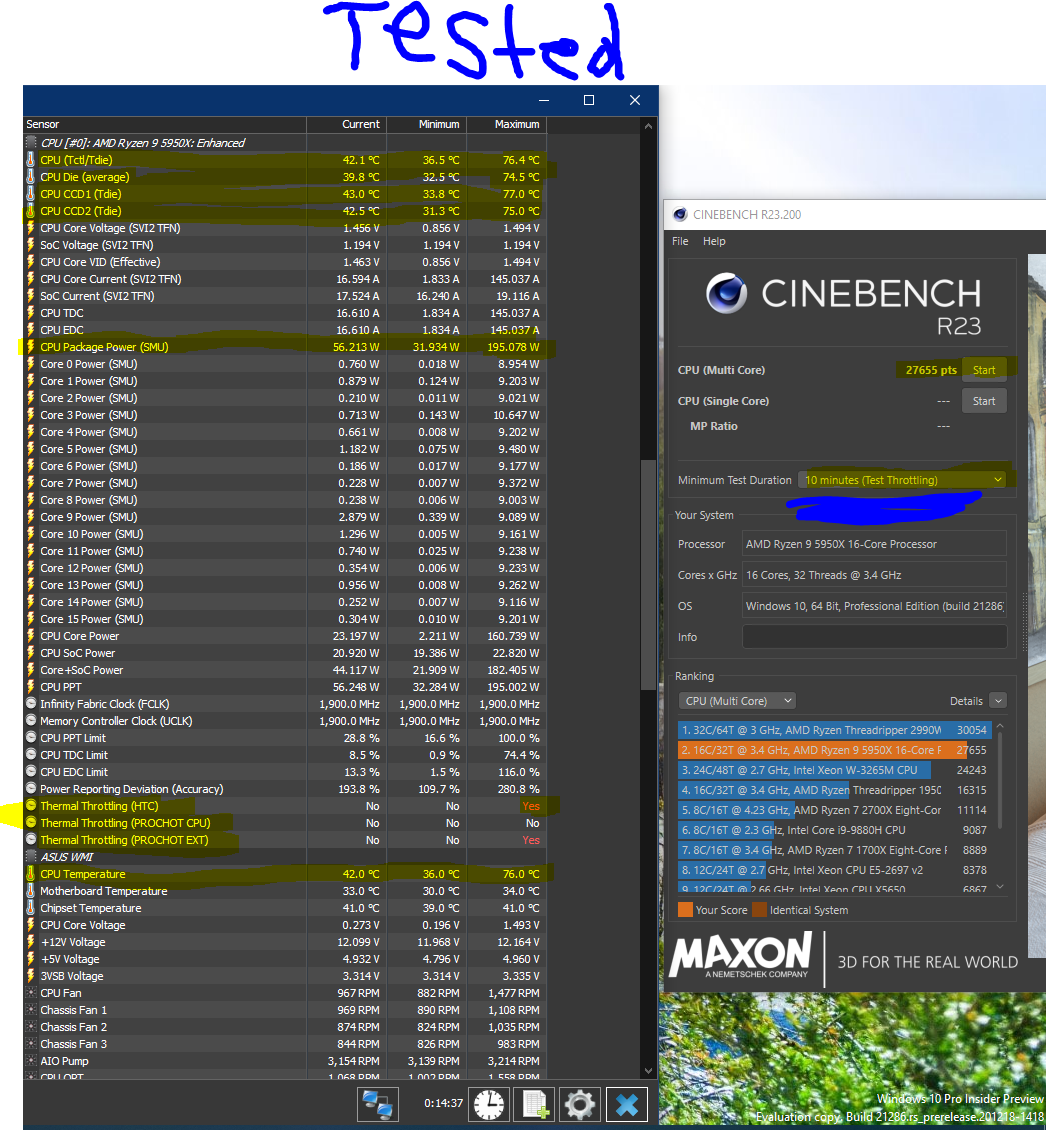Open CPU (Multi Core) ranking dropdown

pyautogui.click(x=737, y=700)
